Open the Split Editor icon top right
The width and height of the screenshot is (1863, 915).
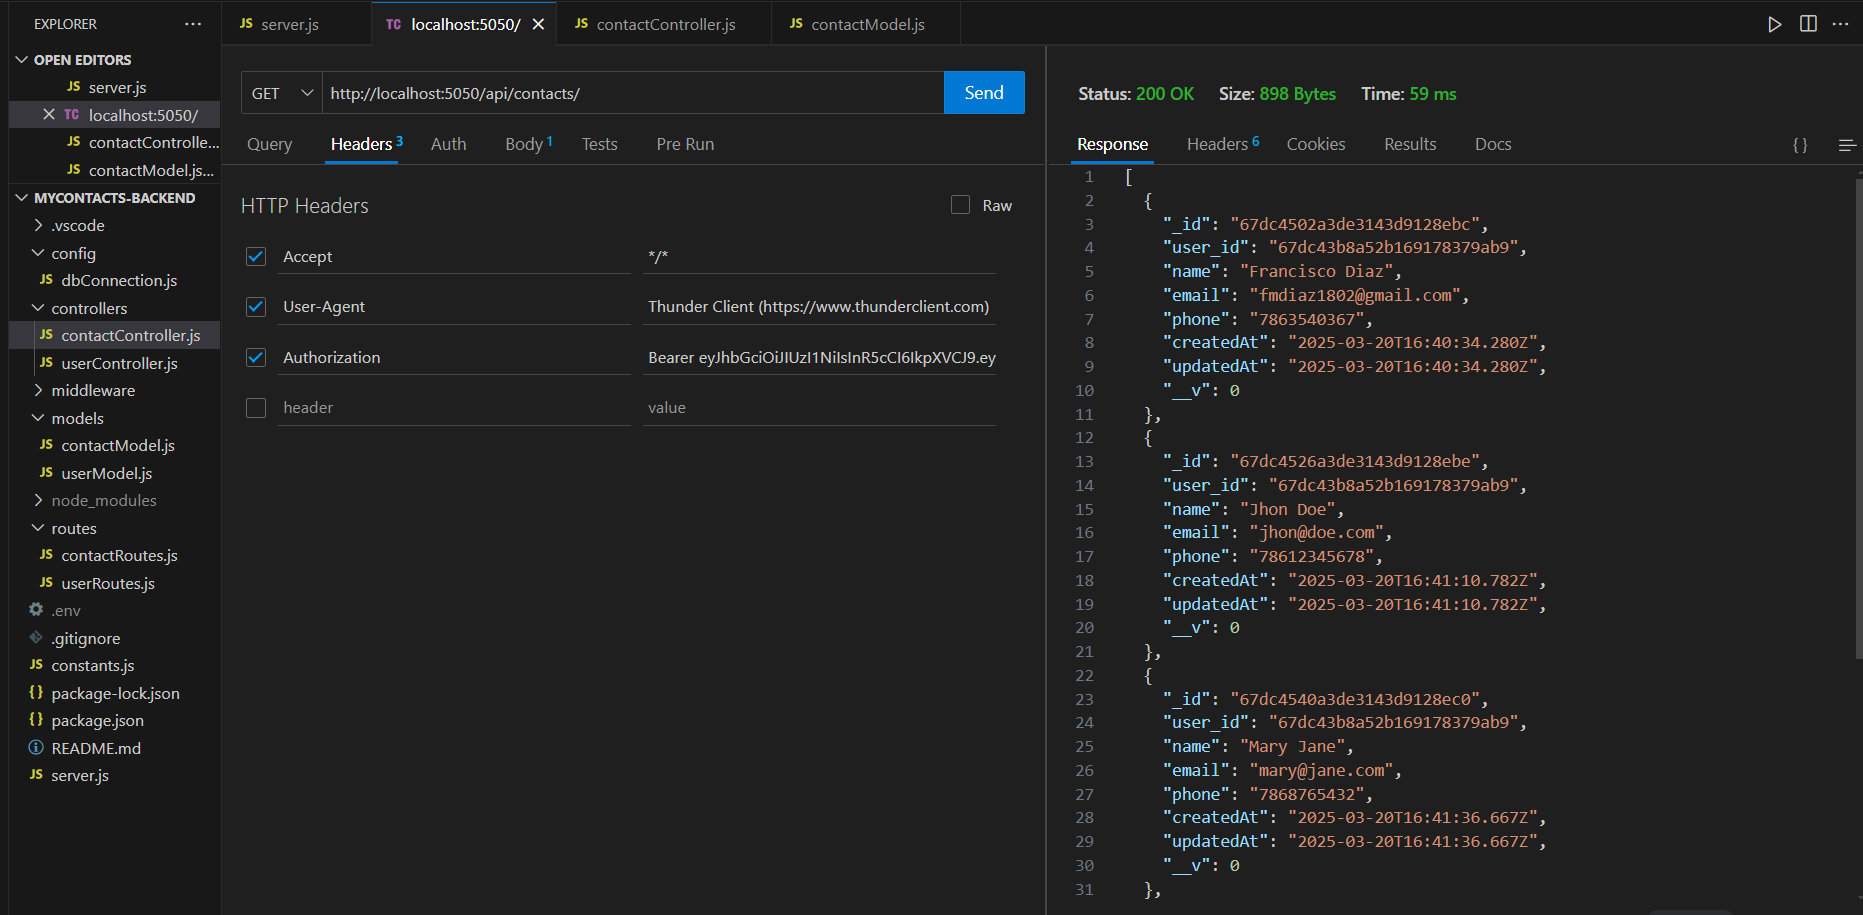coord(1808,23)
